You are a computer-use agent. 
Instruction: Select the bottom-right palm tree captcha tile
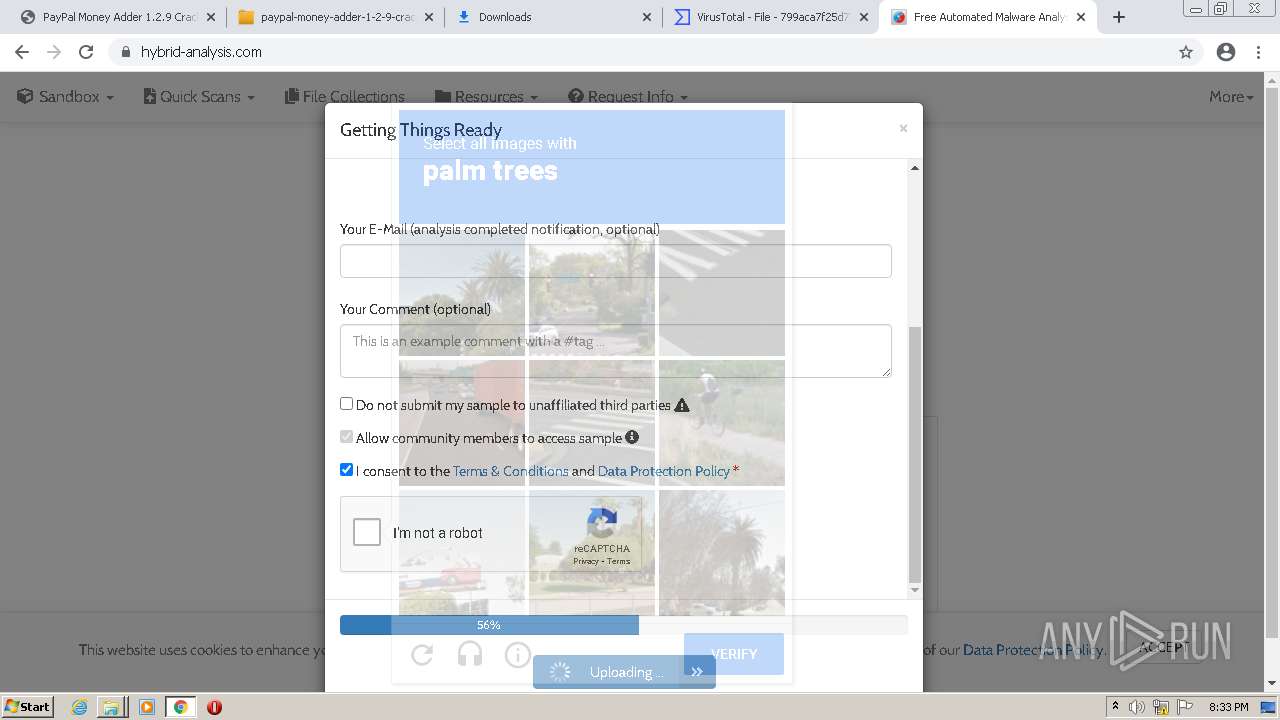722,553
